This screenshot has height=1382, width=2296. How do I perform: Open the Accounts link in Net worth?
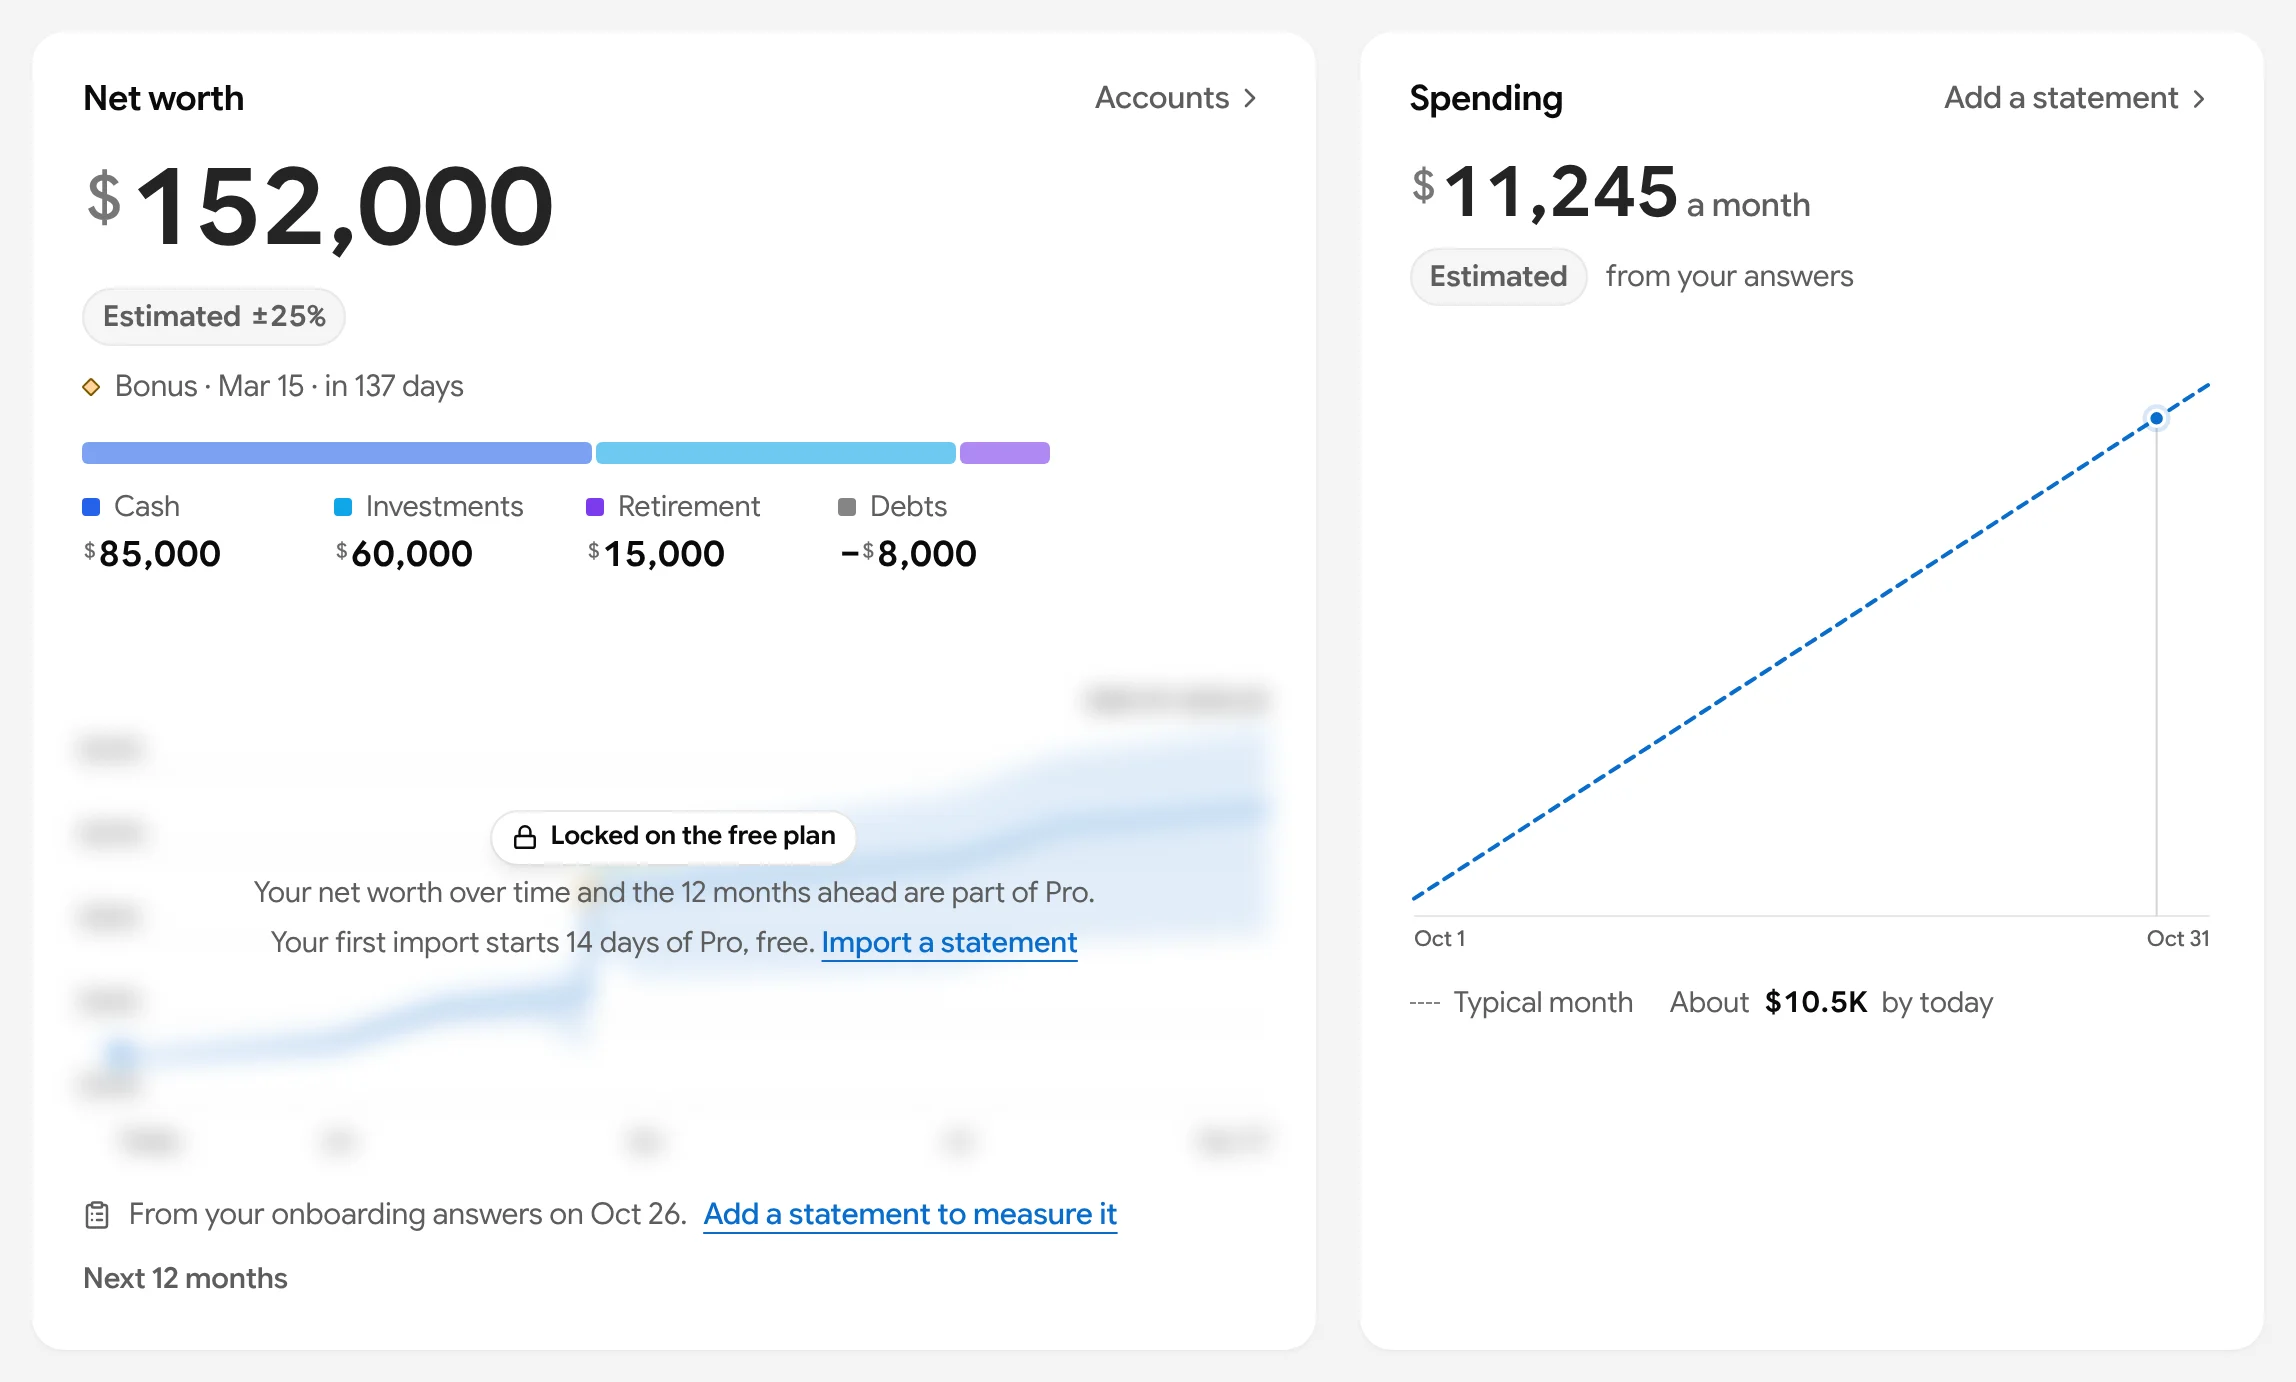[x=1175, y=98]
